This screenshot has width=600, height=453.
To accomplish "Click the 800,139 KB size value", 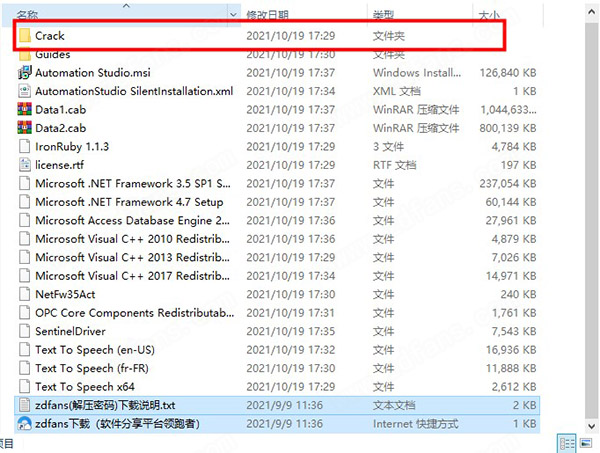I will click(x=508, y=128).
